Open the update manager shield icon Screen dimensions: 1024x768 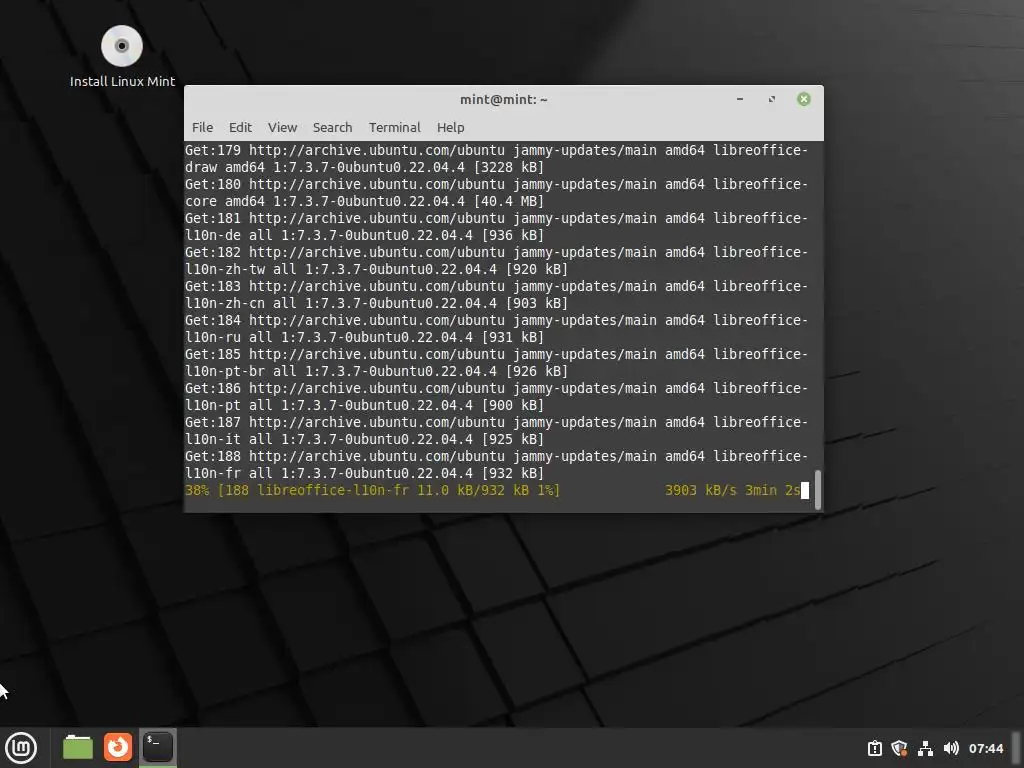(899, 748)
